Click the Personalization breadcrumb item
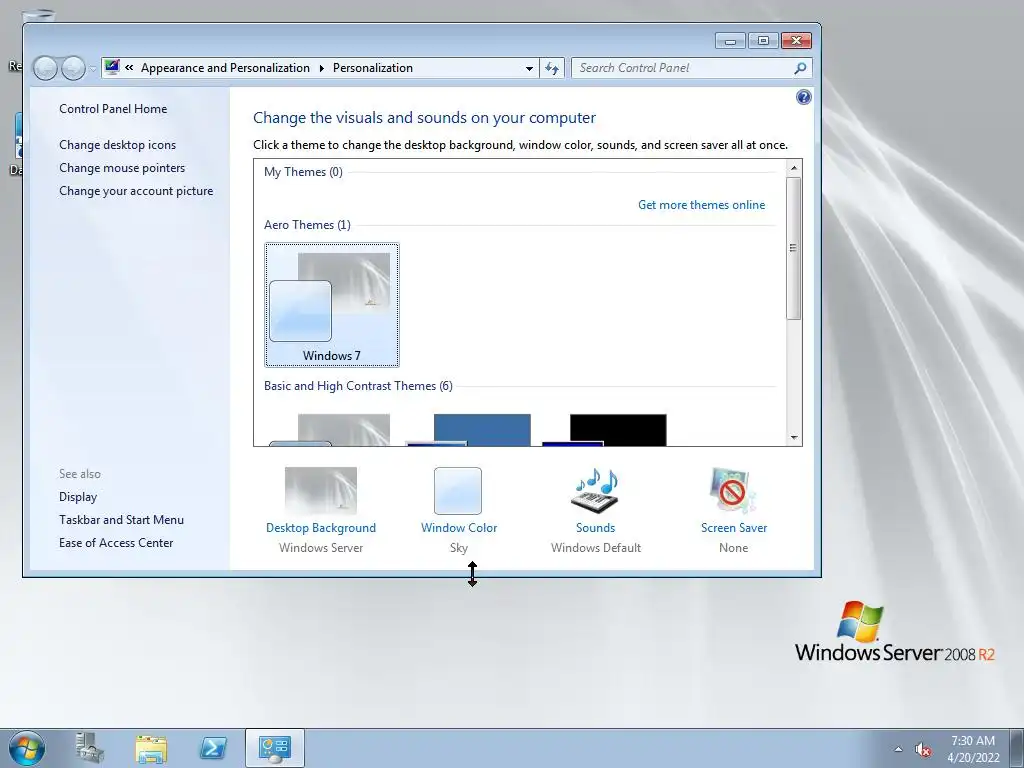 [372, 68]
